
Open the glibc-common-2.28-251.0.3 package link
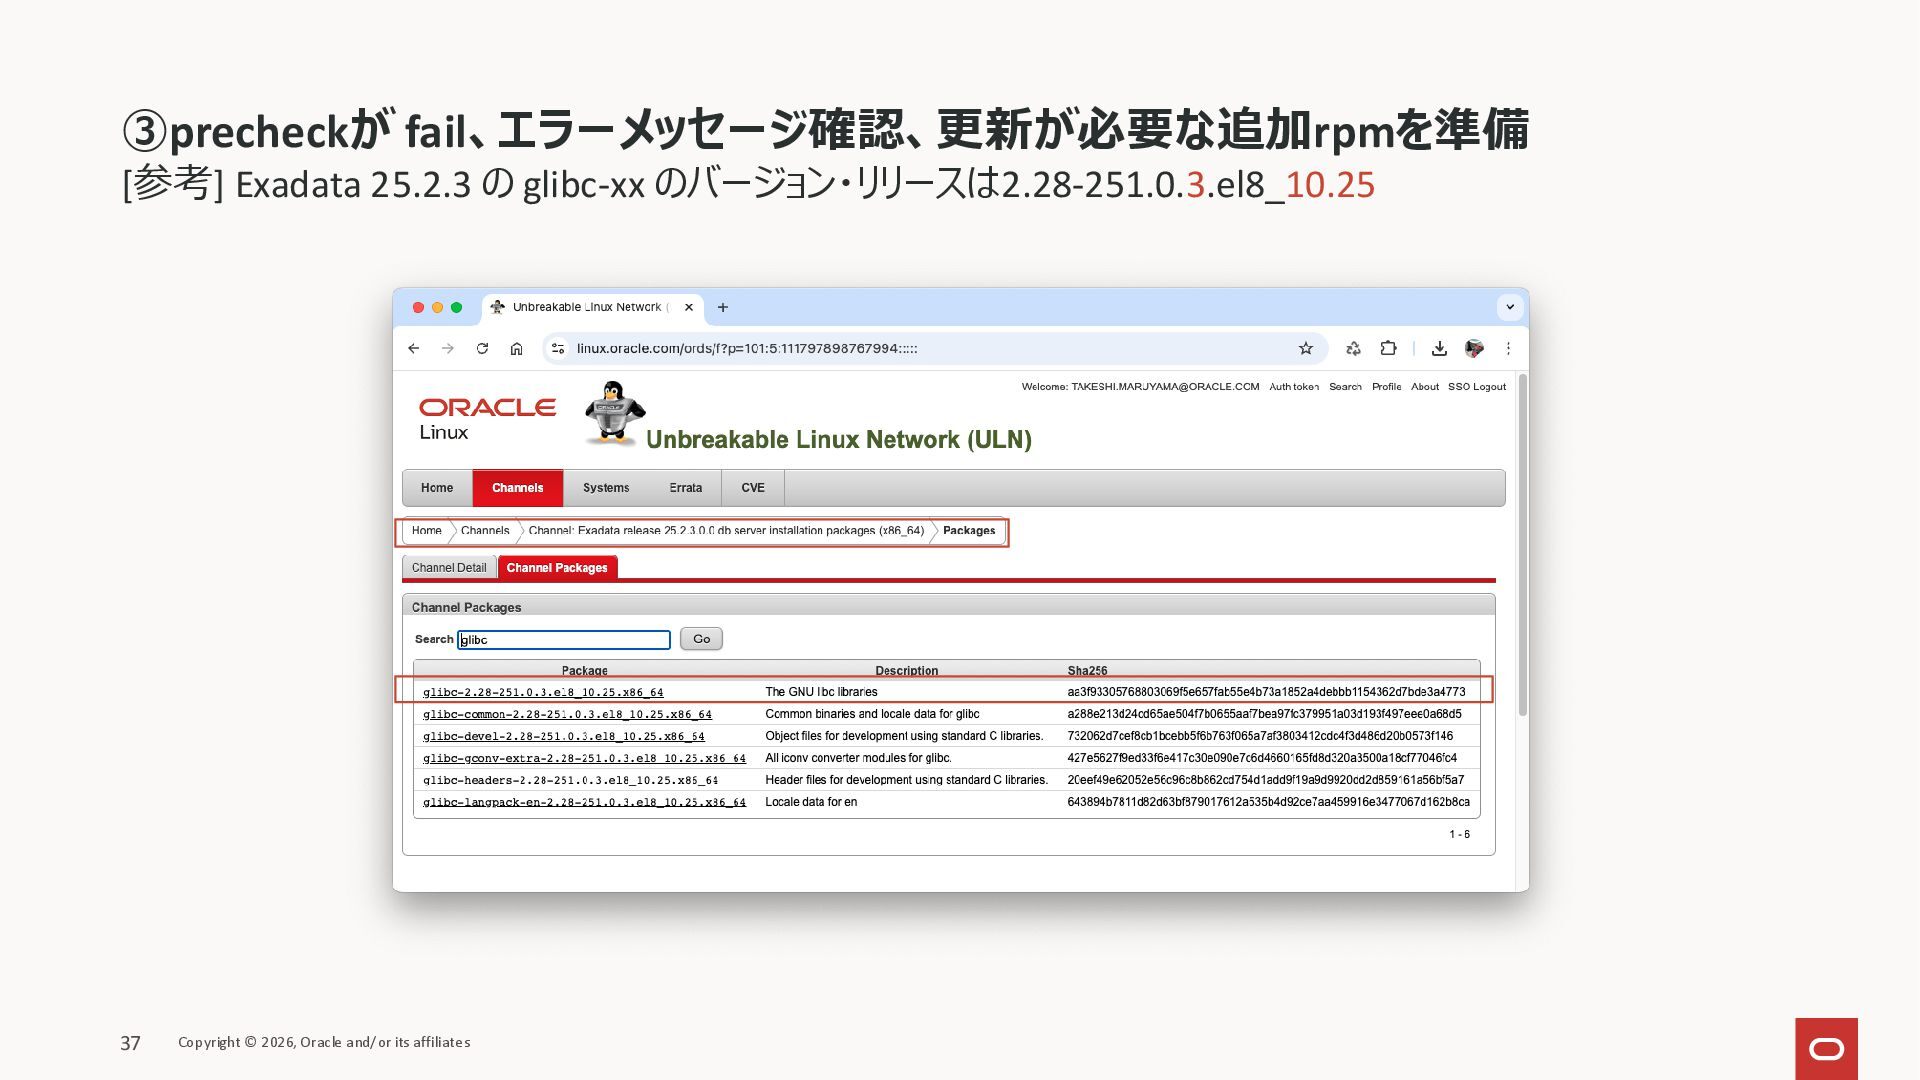point(567,714)
